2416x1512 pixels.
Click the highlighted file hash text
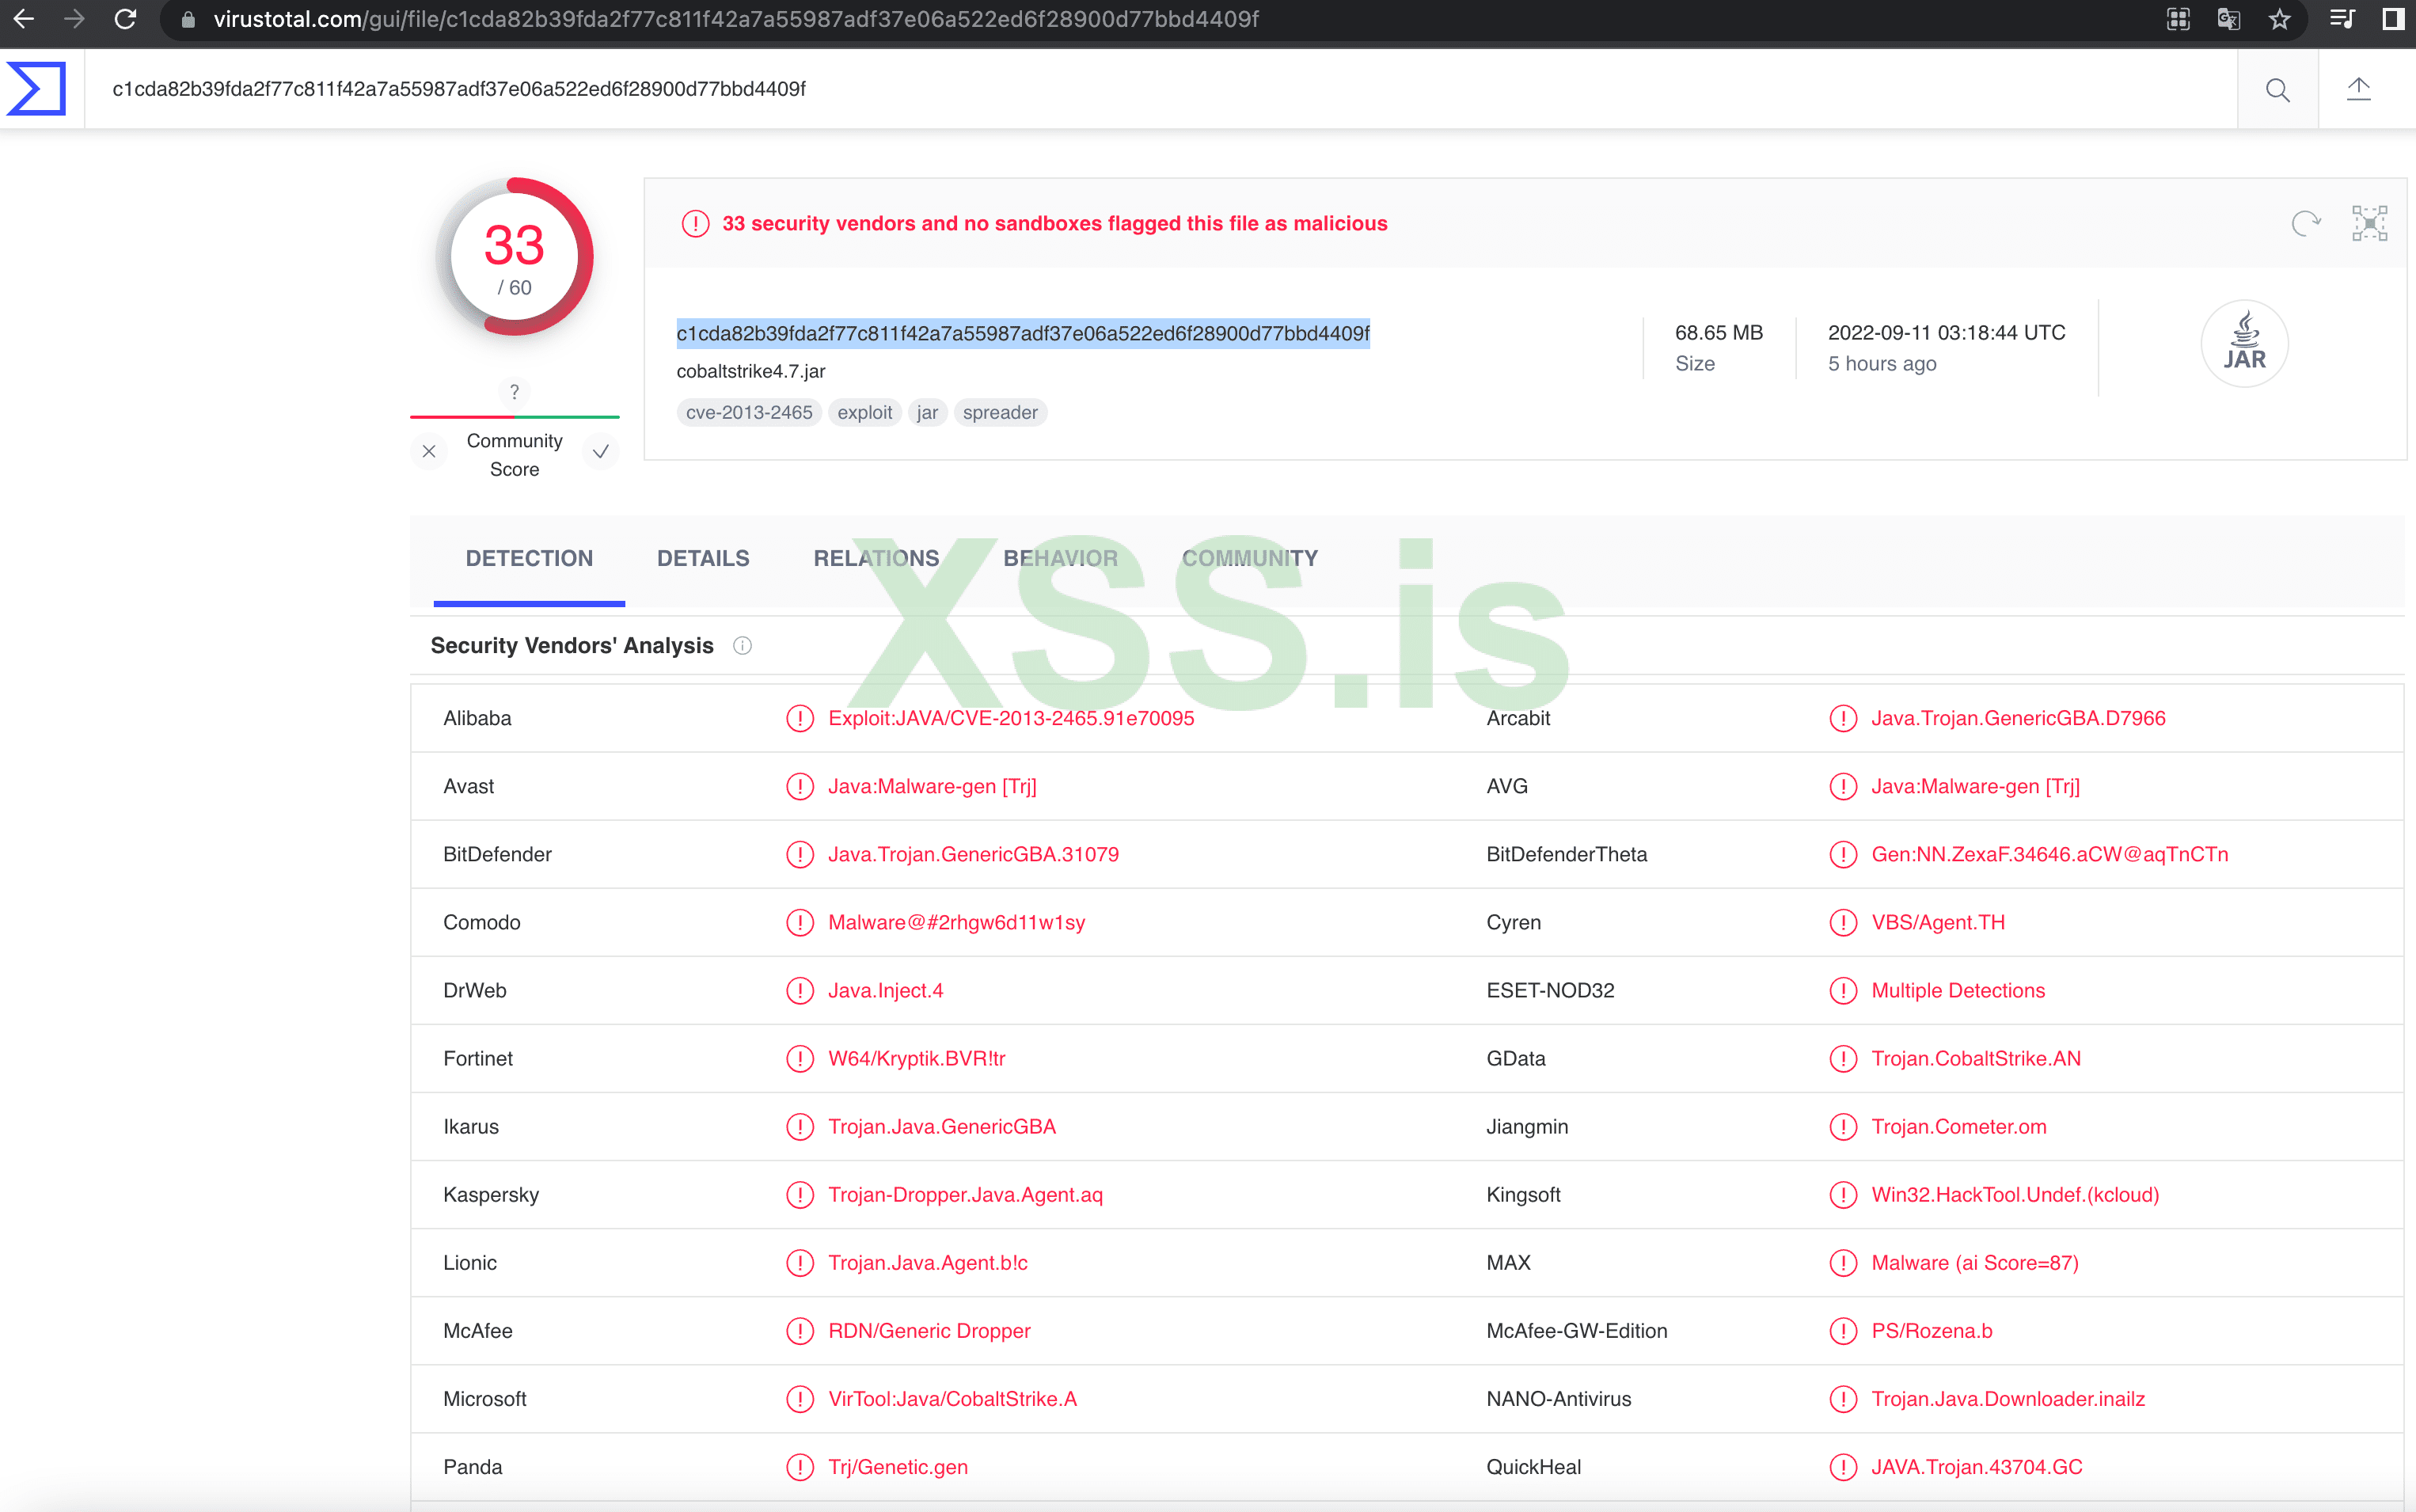pos(1022,333)
